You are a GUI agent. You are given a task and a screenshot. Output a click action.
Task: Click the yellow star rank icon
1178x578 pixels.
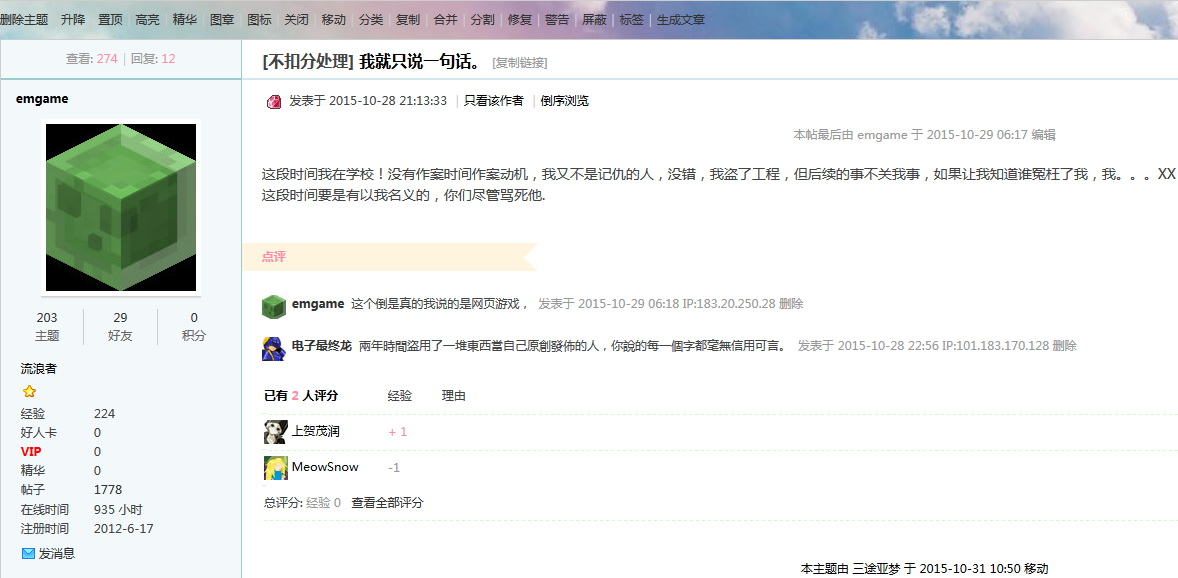tap(29, 391)
